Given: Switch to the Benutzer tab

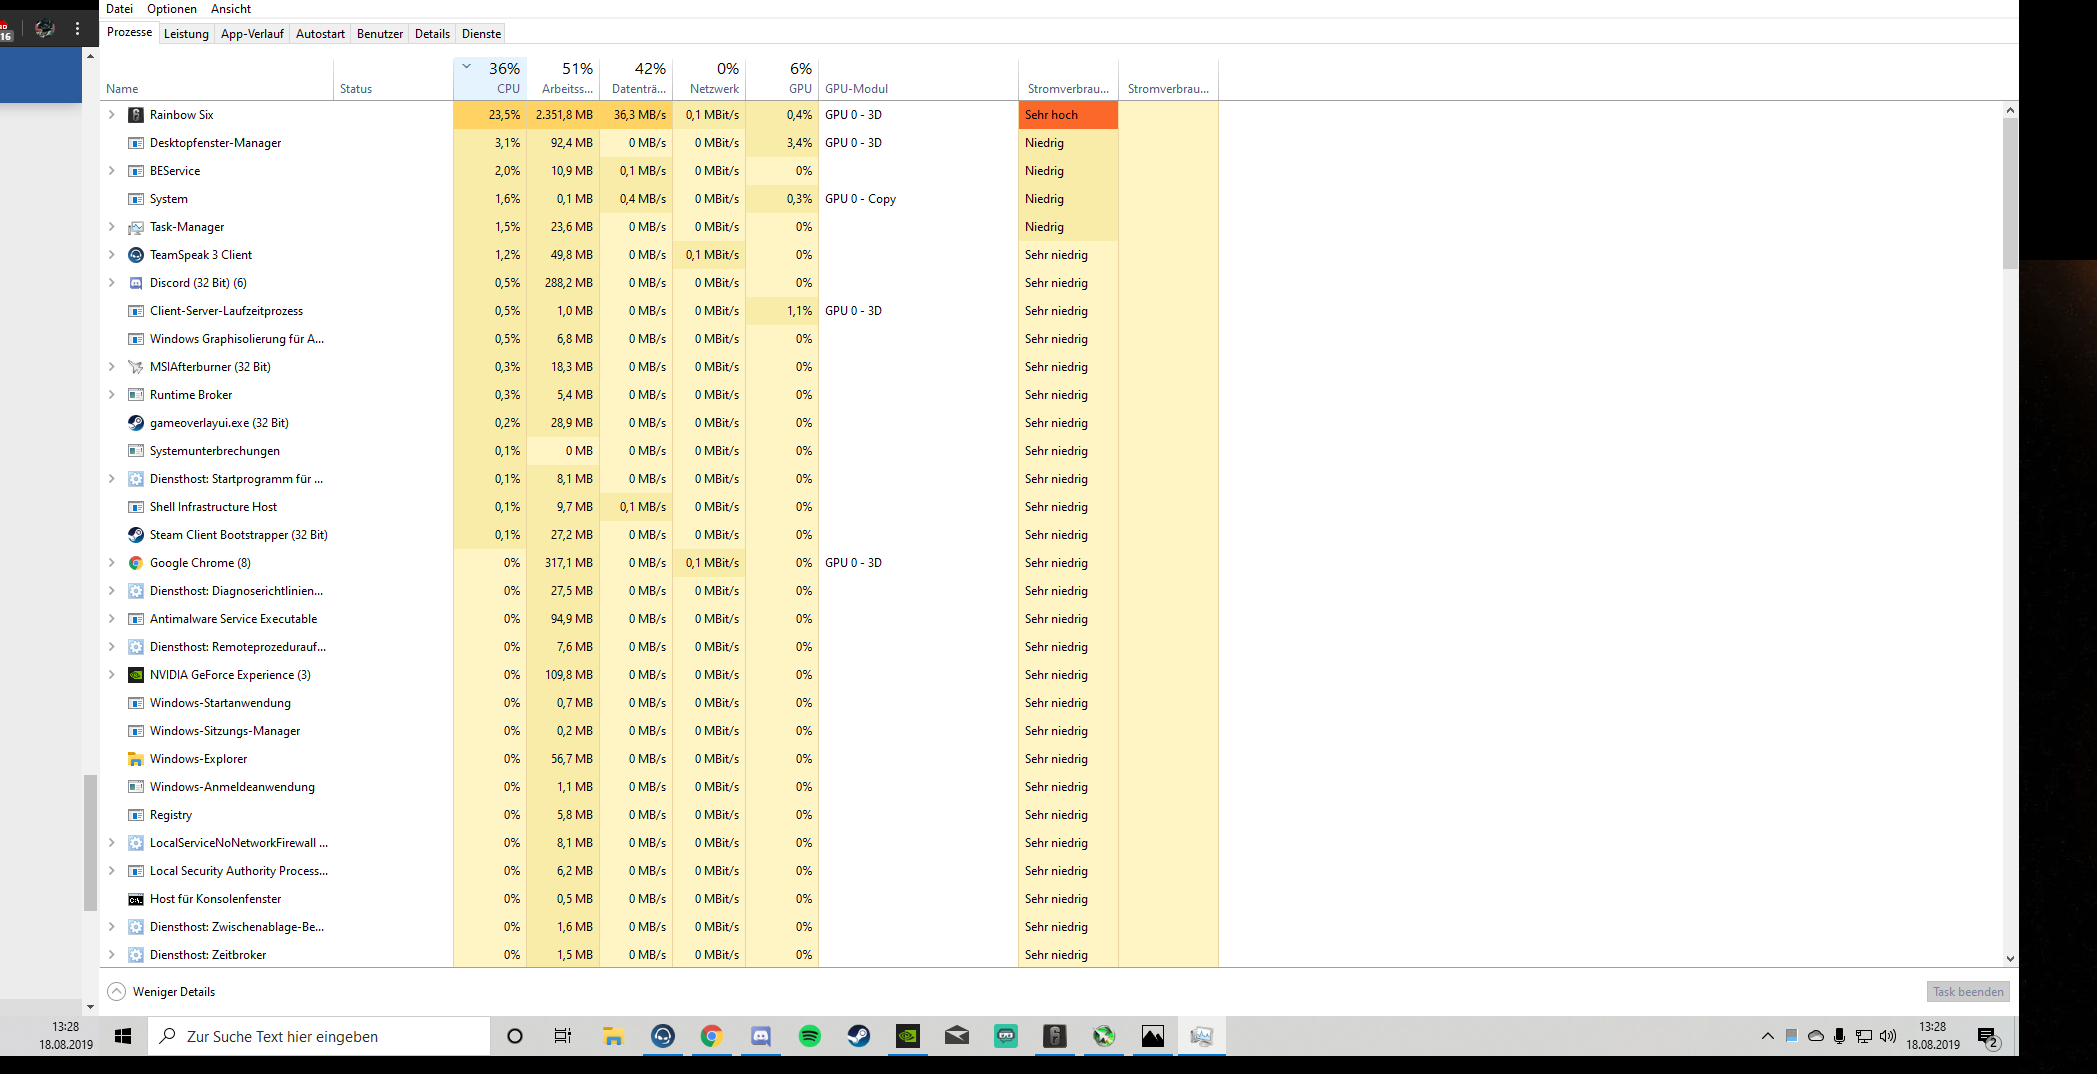Looking at the screenshot, I should click(380, 34).
